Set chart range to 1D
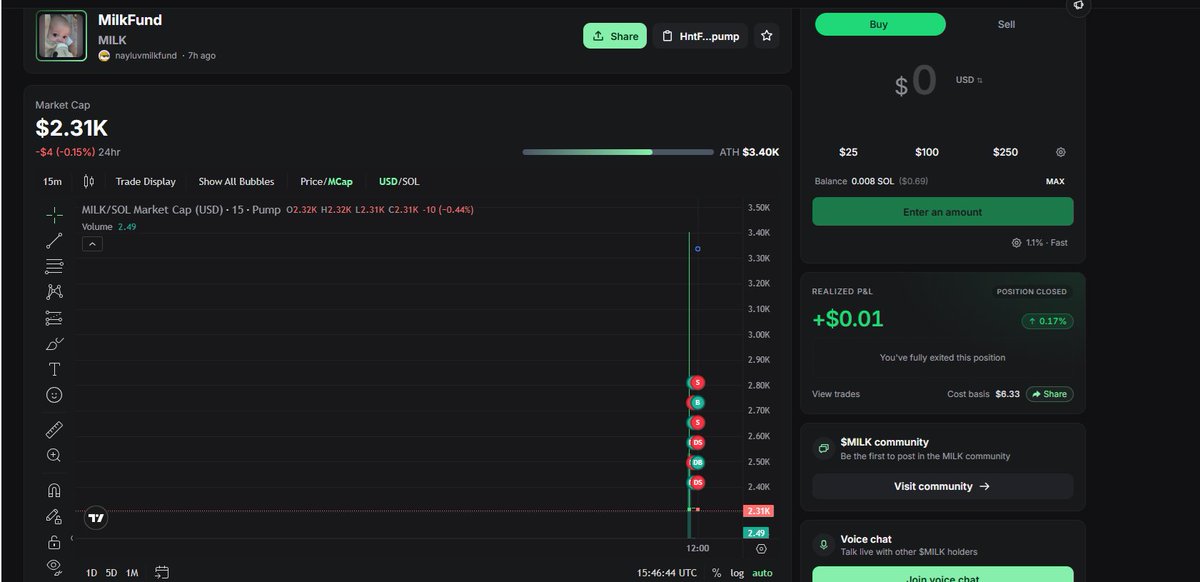Image resolution: width=1200 pixels, height=582 pixels. point(92,573)
